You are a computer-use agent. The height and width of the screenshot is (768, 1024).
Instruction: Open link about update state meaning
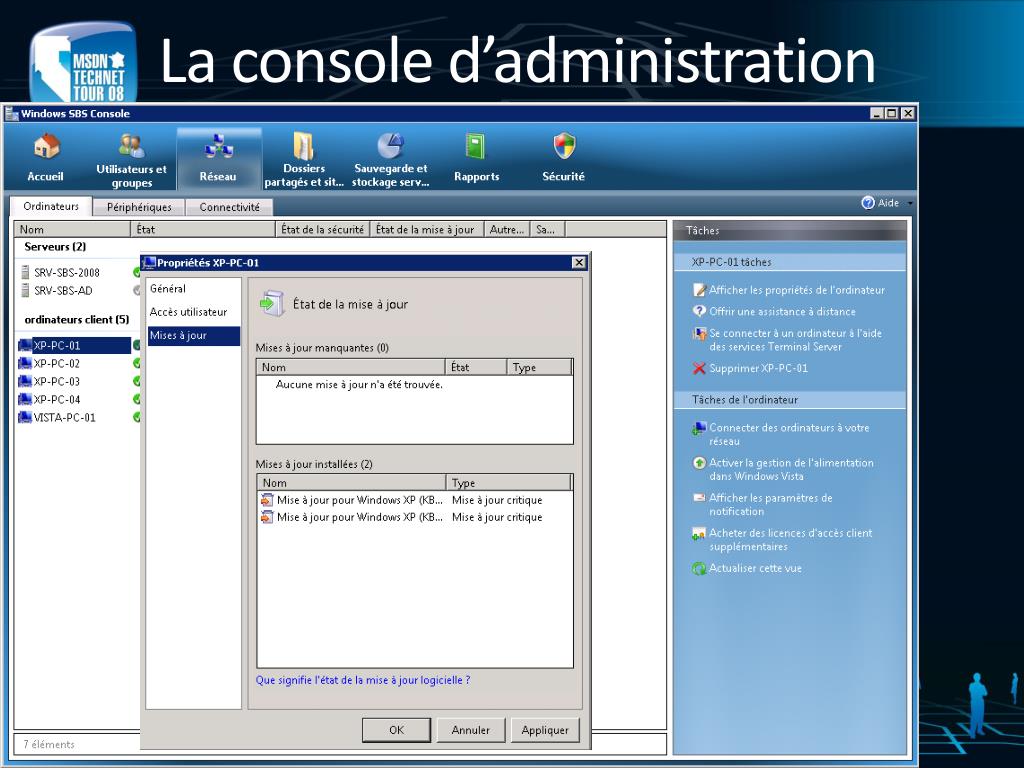(363, 680)
